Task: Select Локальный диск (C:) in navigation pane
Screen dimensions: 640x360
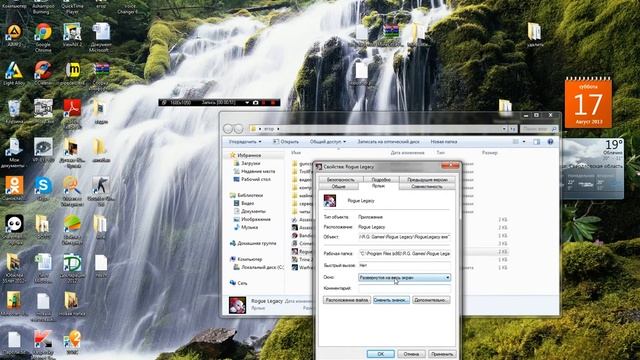Action: pyautogui.click(x=258, y=267)
